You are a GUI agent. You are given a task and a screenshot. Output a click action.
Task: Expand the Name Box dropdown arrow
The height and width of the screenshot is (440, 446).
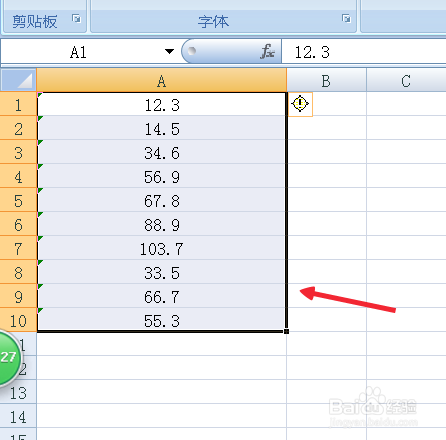169,51
